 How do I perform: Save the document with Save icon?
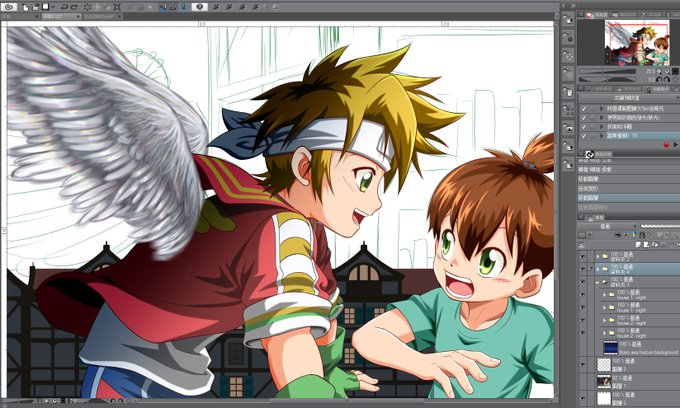[x=45, y=7]
